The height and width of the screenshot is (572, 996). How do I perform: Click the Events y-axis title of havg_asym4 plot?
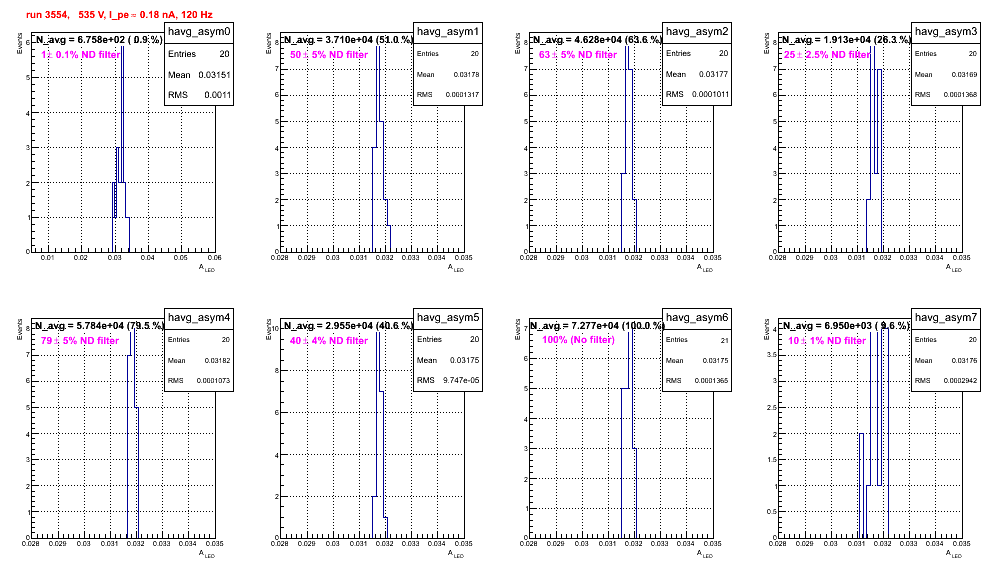19,329
